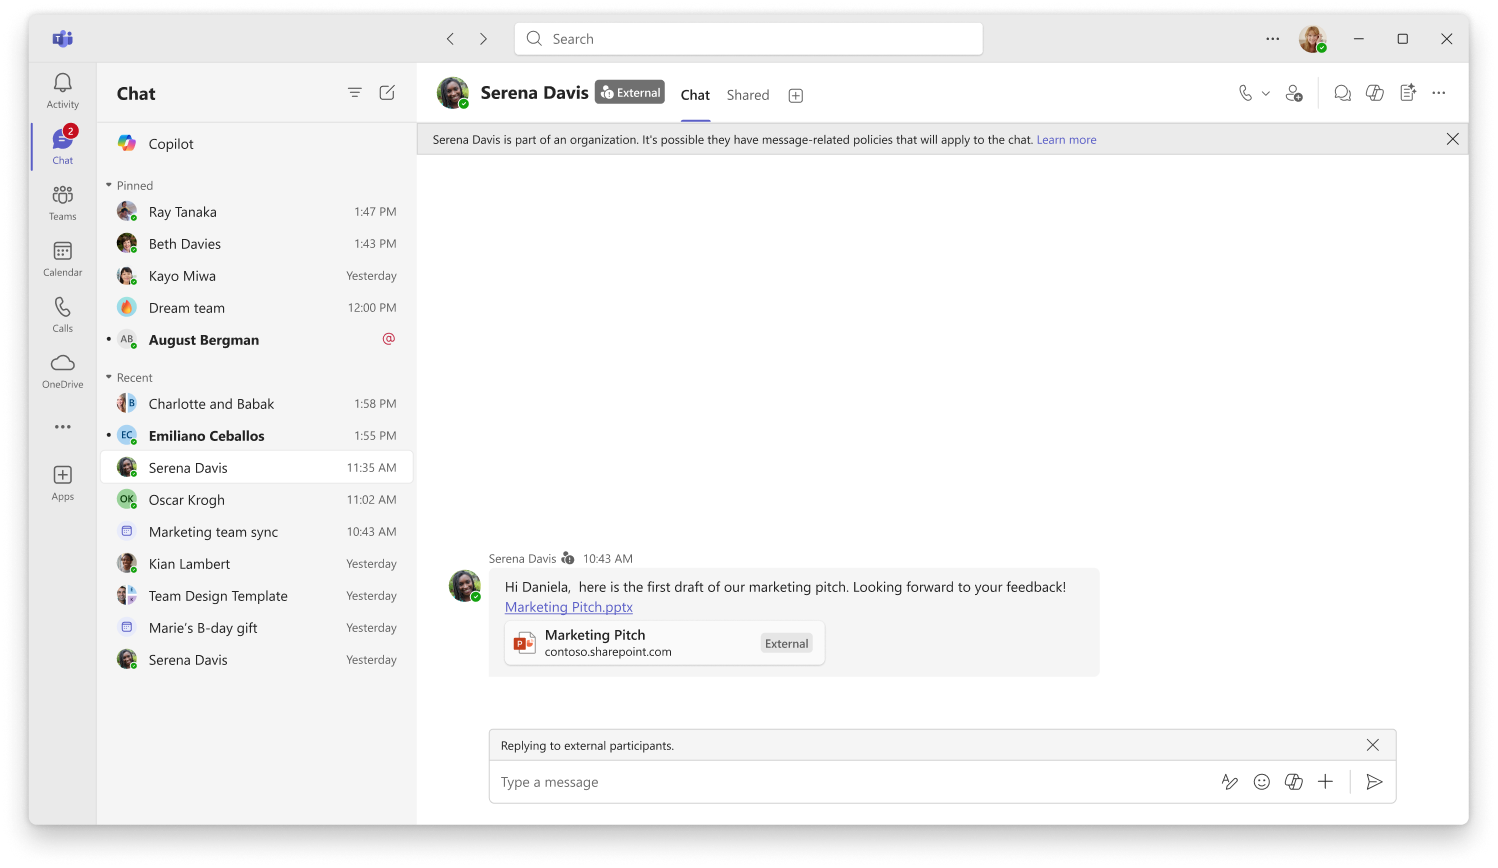1498x868 pixels.
Task: Send the typed message
Action: tap(1374, 781)
